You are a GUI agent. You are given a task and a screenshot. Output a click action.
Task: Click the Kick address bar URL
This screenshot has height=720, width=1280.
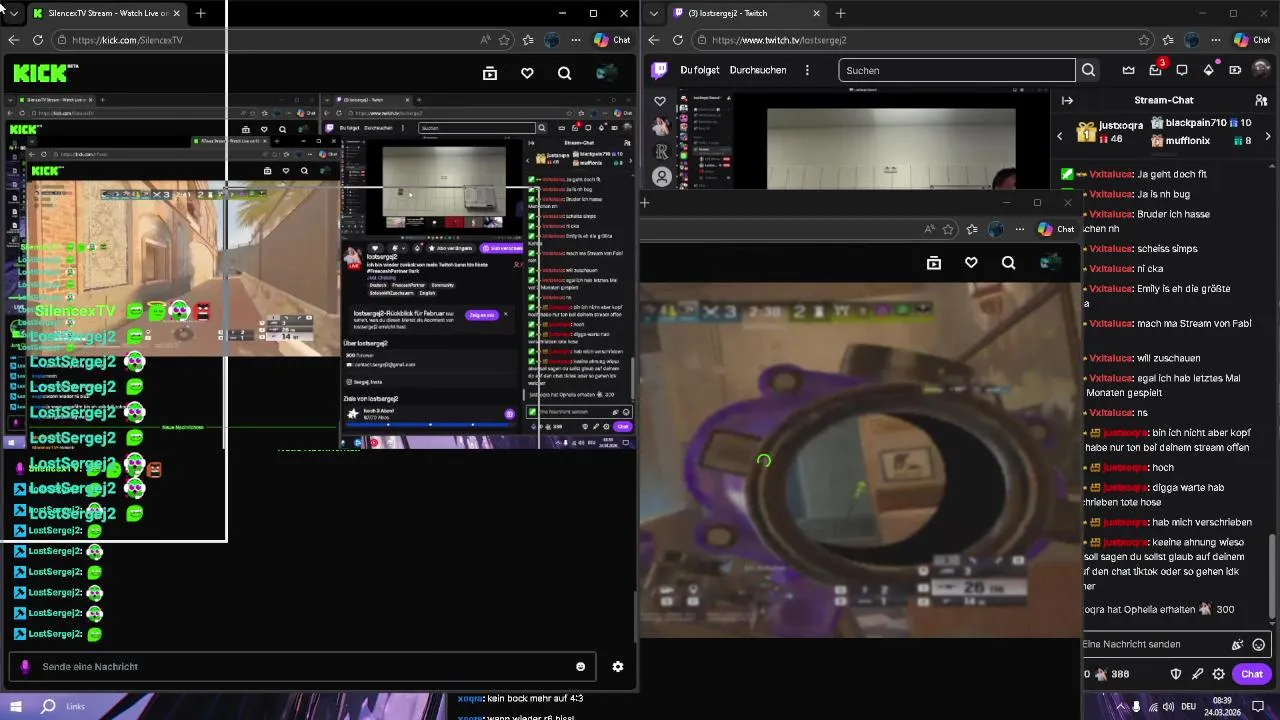pyautogui.click(x=127, y=40)
